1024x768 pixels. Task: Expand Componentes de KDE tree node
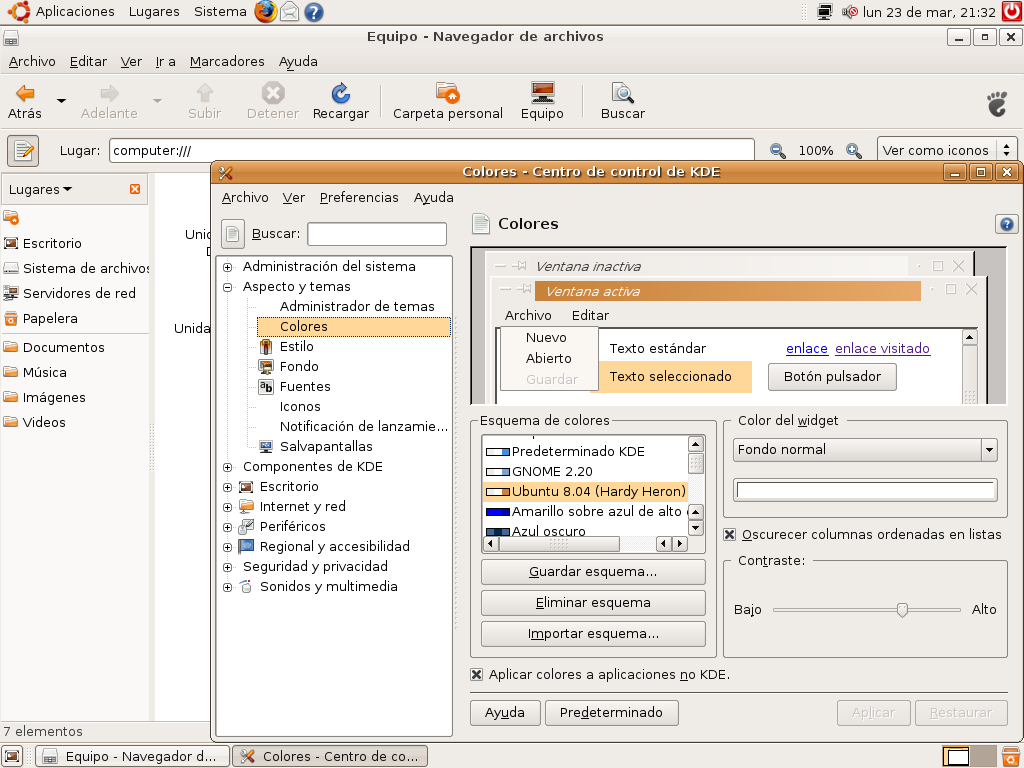(x=227, y=467)
